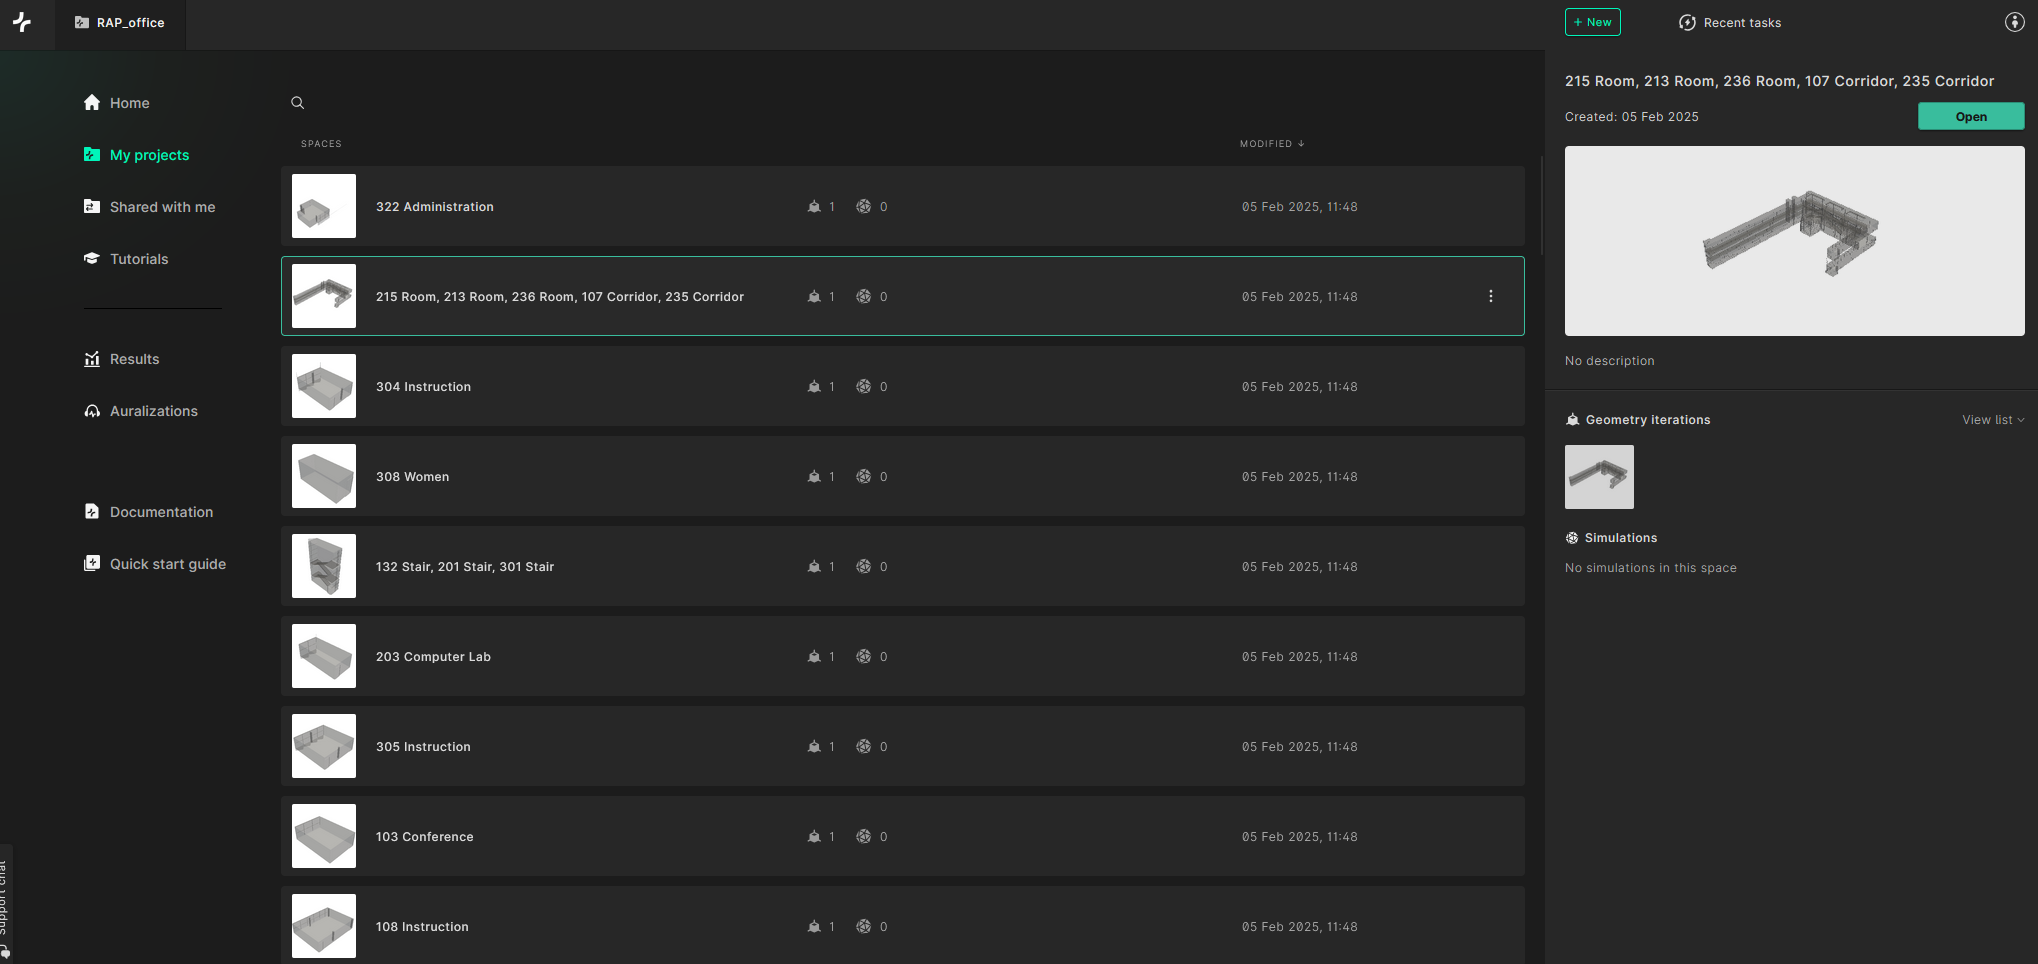Click geometry icon in the 215 Room row
This screenshot has height=964, width=2038.
click(x=814, y=297)
